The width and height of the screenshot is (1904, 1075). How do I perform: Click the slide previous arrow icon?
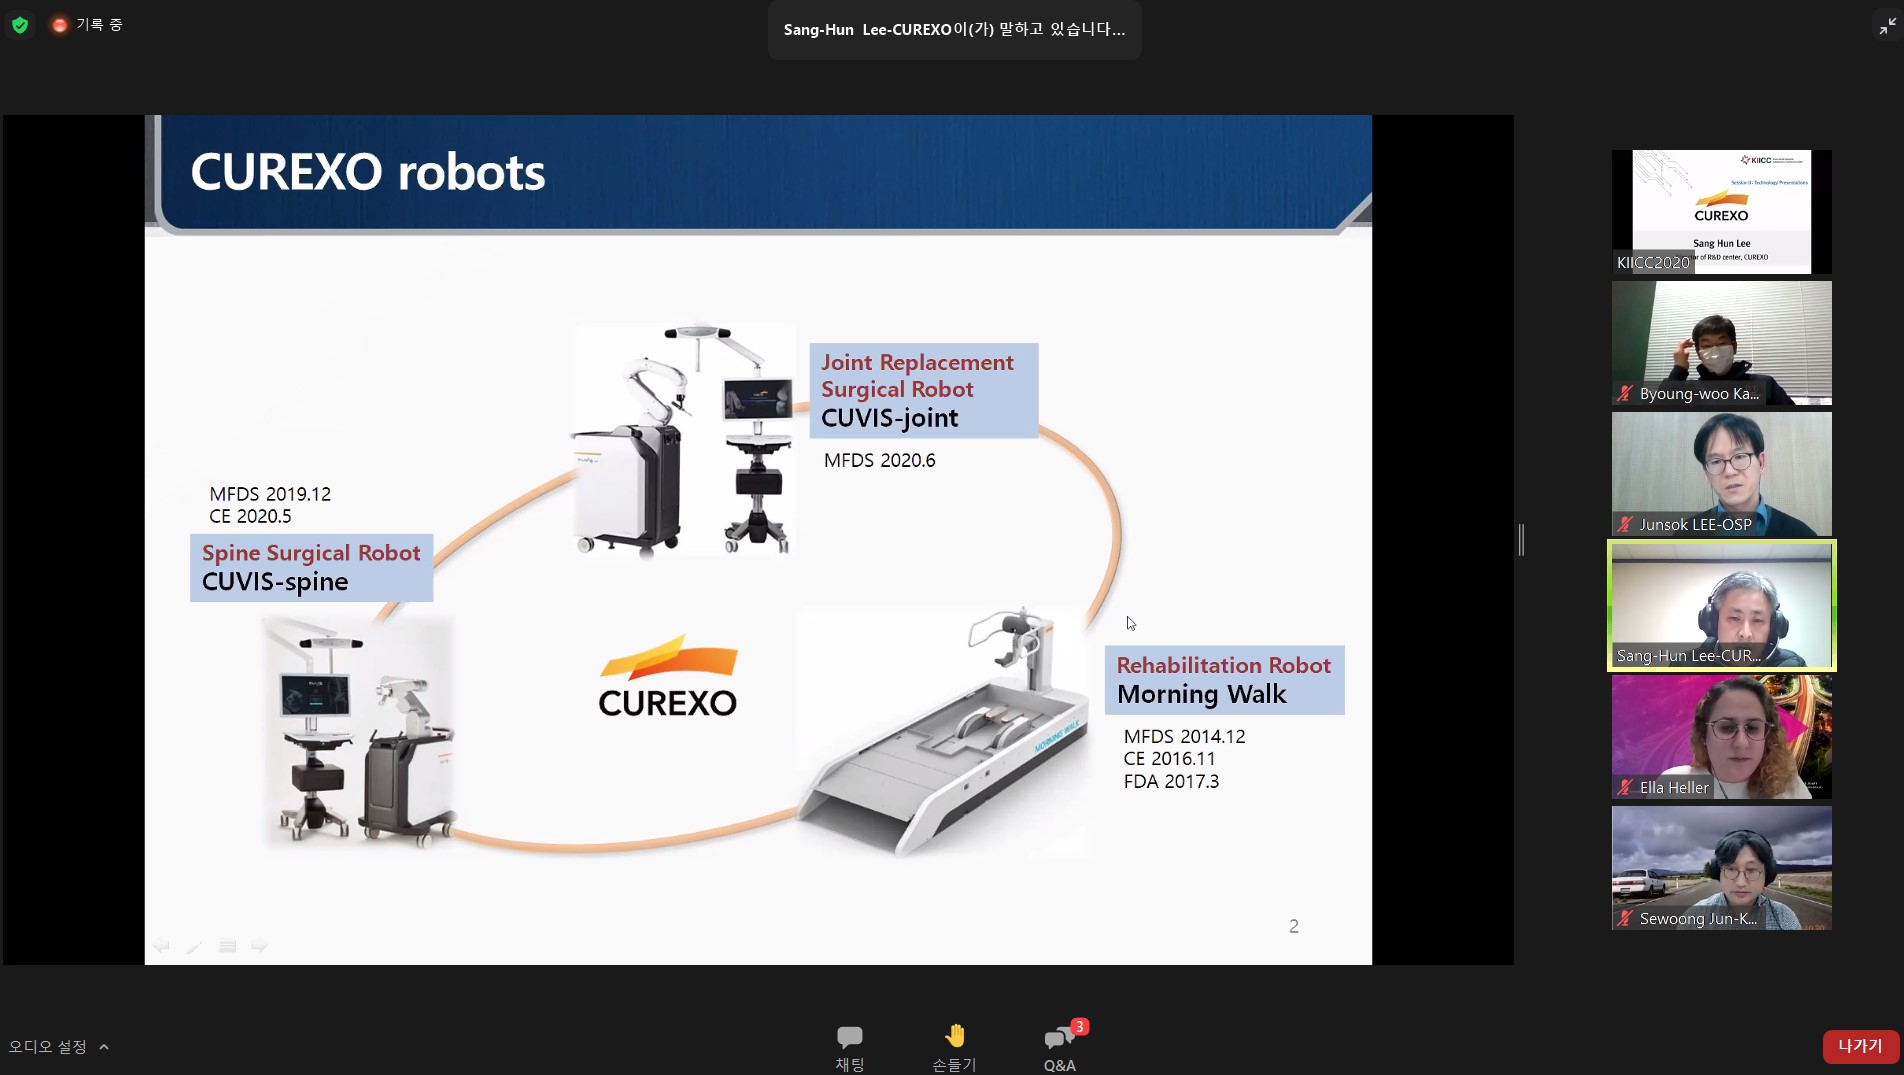click(161, 945)
